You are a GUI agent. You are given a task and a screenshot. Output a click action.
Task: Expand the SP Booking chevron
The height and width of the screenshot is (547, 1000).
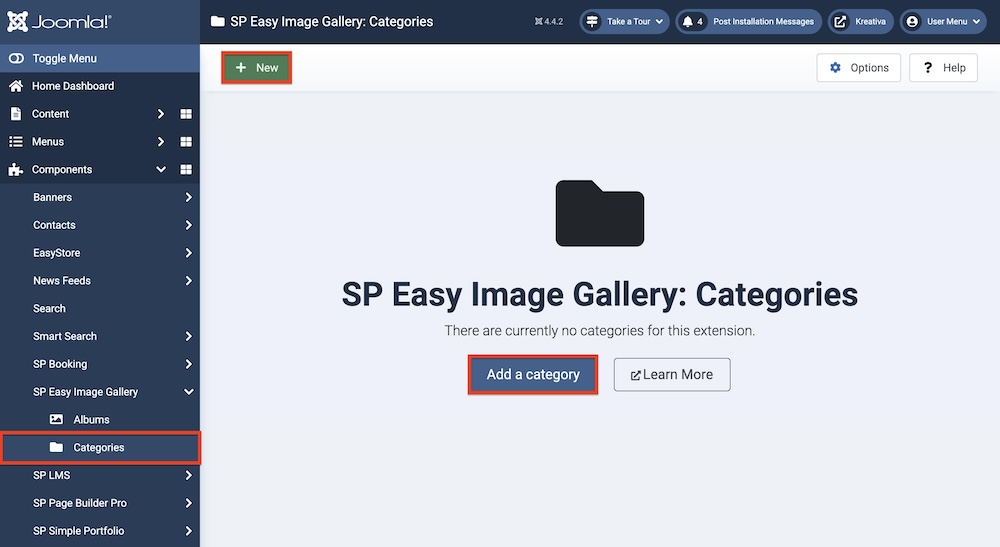point(188,364)
